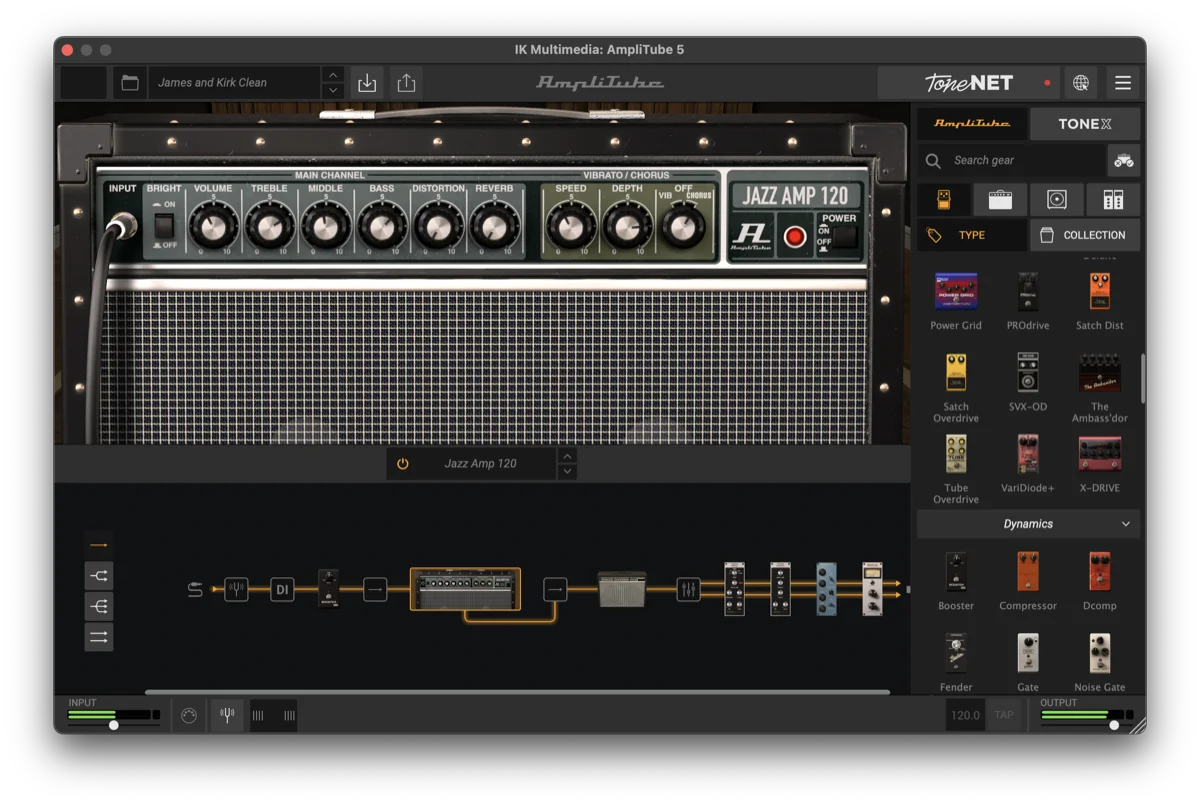Select the VU-meter rack unit in chain
Screen dimensions: 1200x805
[x=872, y=589]
